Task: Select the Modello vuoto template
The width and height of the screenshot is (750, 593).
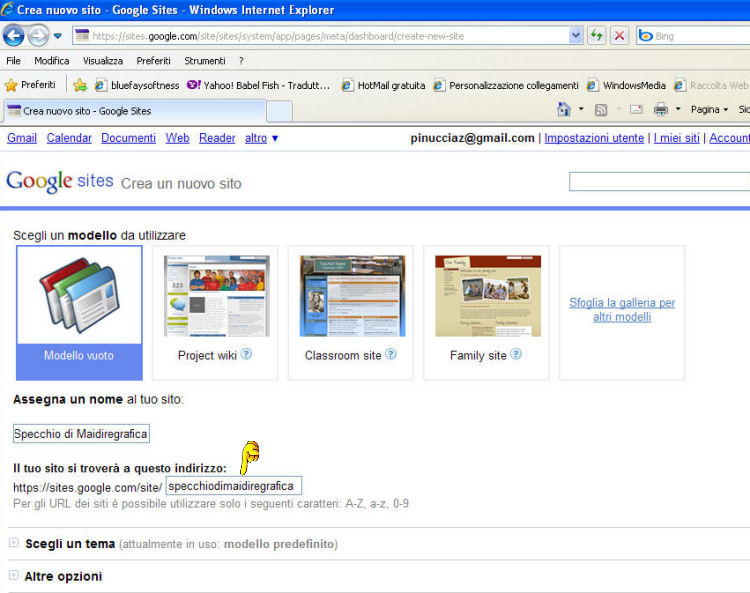Action: pyautogui.click(x=79, y=313)
